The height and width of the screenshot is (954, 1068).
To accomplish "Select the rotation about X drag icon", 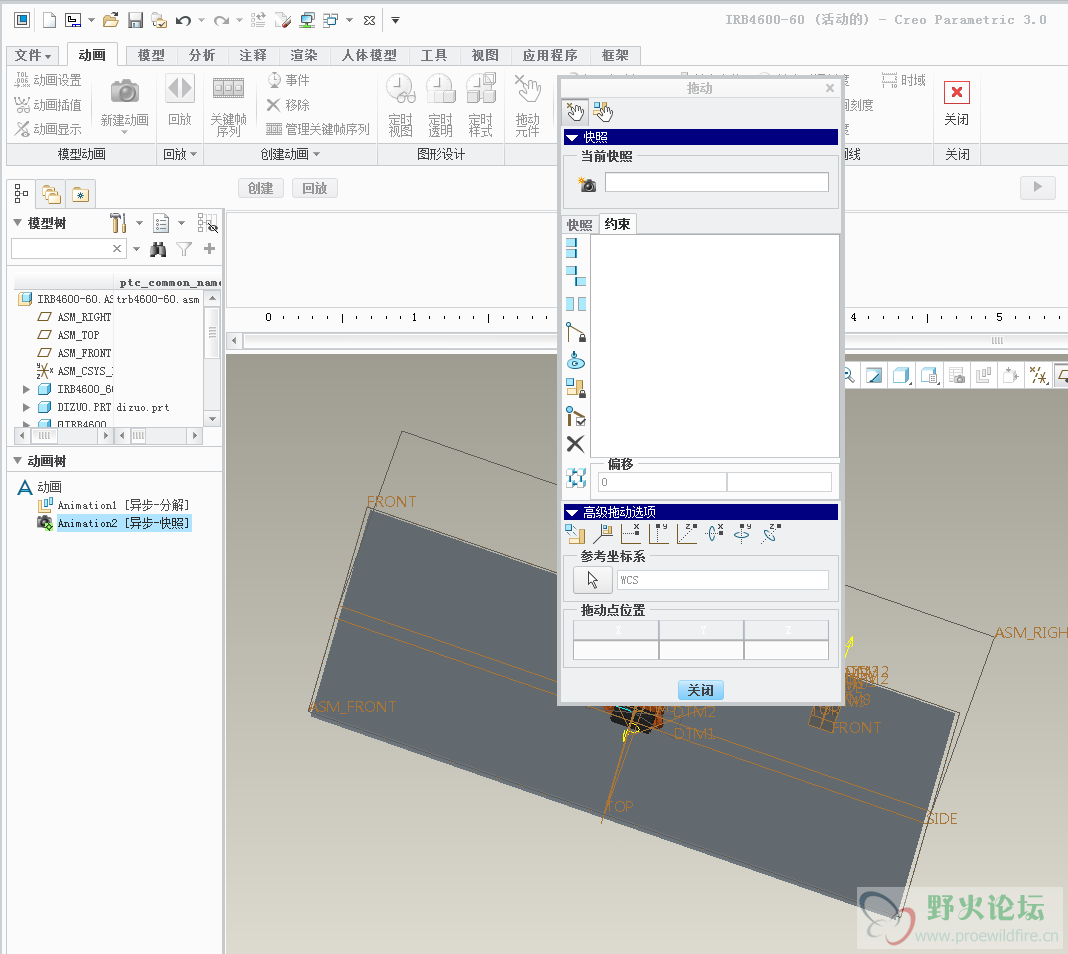I will coord(714,534).
